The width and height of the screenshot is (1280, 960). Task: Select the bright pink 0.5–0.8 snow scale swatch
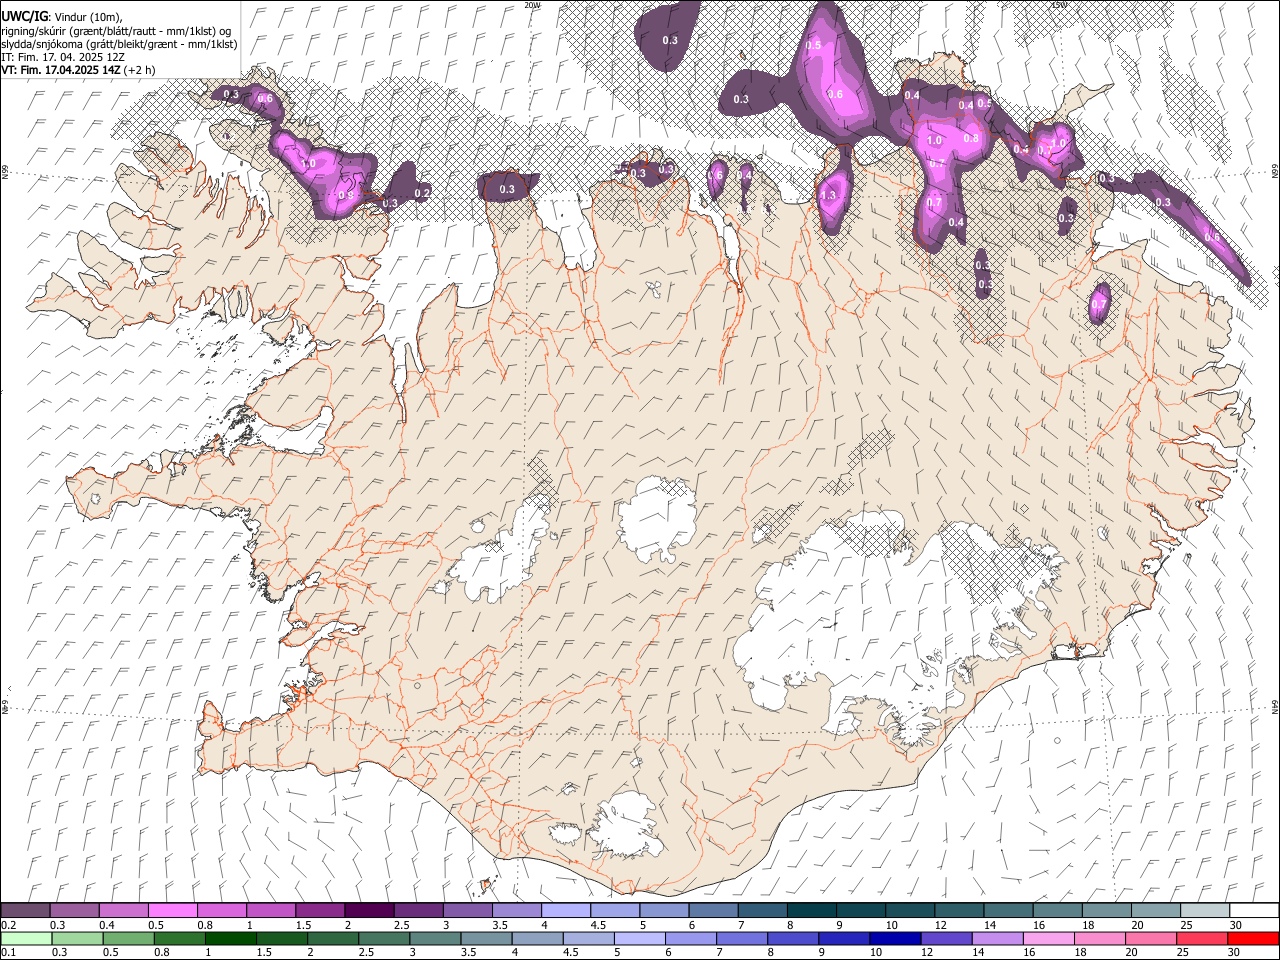pyautogui.click(x=172, y=910)
